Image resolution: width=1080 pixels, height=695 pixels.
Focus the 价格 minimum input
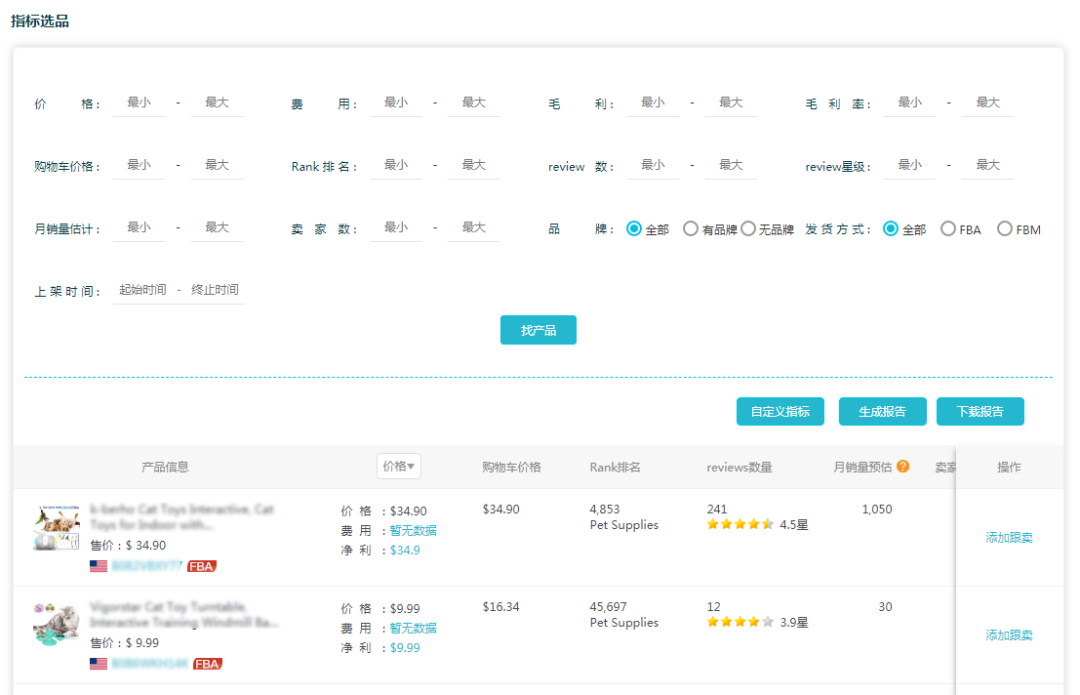pyautogui.click(x=138, y=103)
